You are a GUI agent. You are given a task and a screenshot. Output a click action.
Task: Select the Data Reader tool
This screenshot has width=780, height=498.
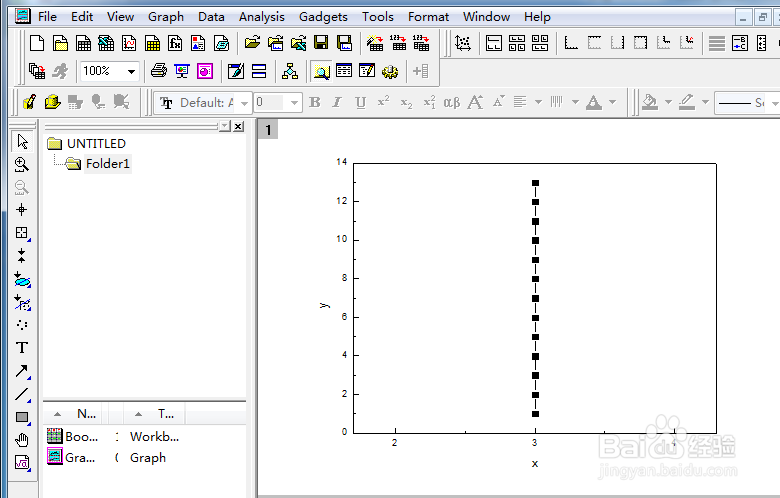pos(22,232)
